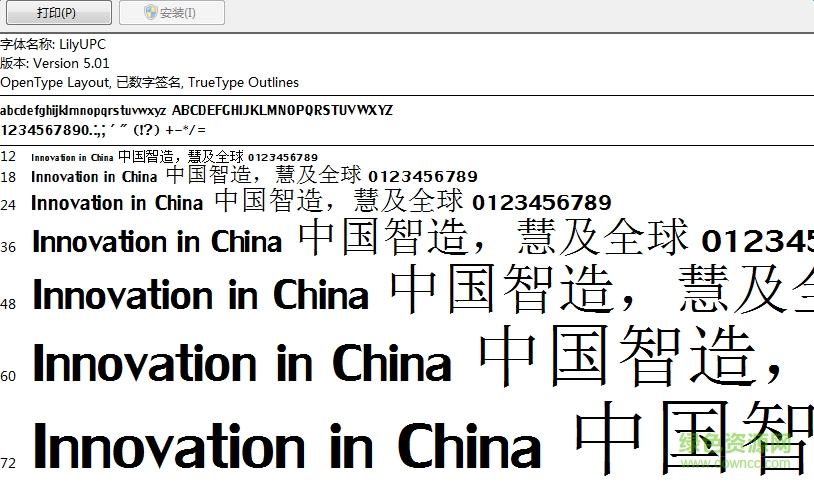Click the OpenType Layout, TrueType Outlines line

150,83
